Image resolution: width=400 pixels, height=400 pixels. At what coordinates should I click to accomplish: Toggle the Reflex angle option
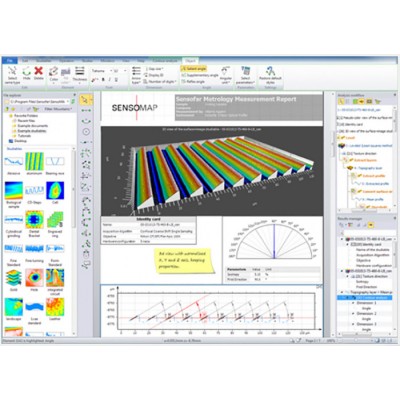coord(194,81)
